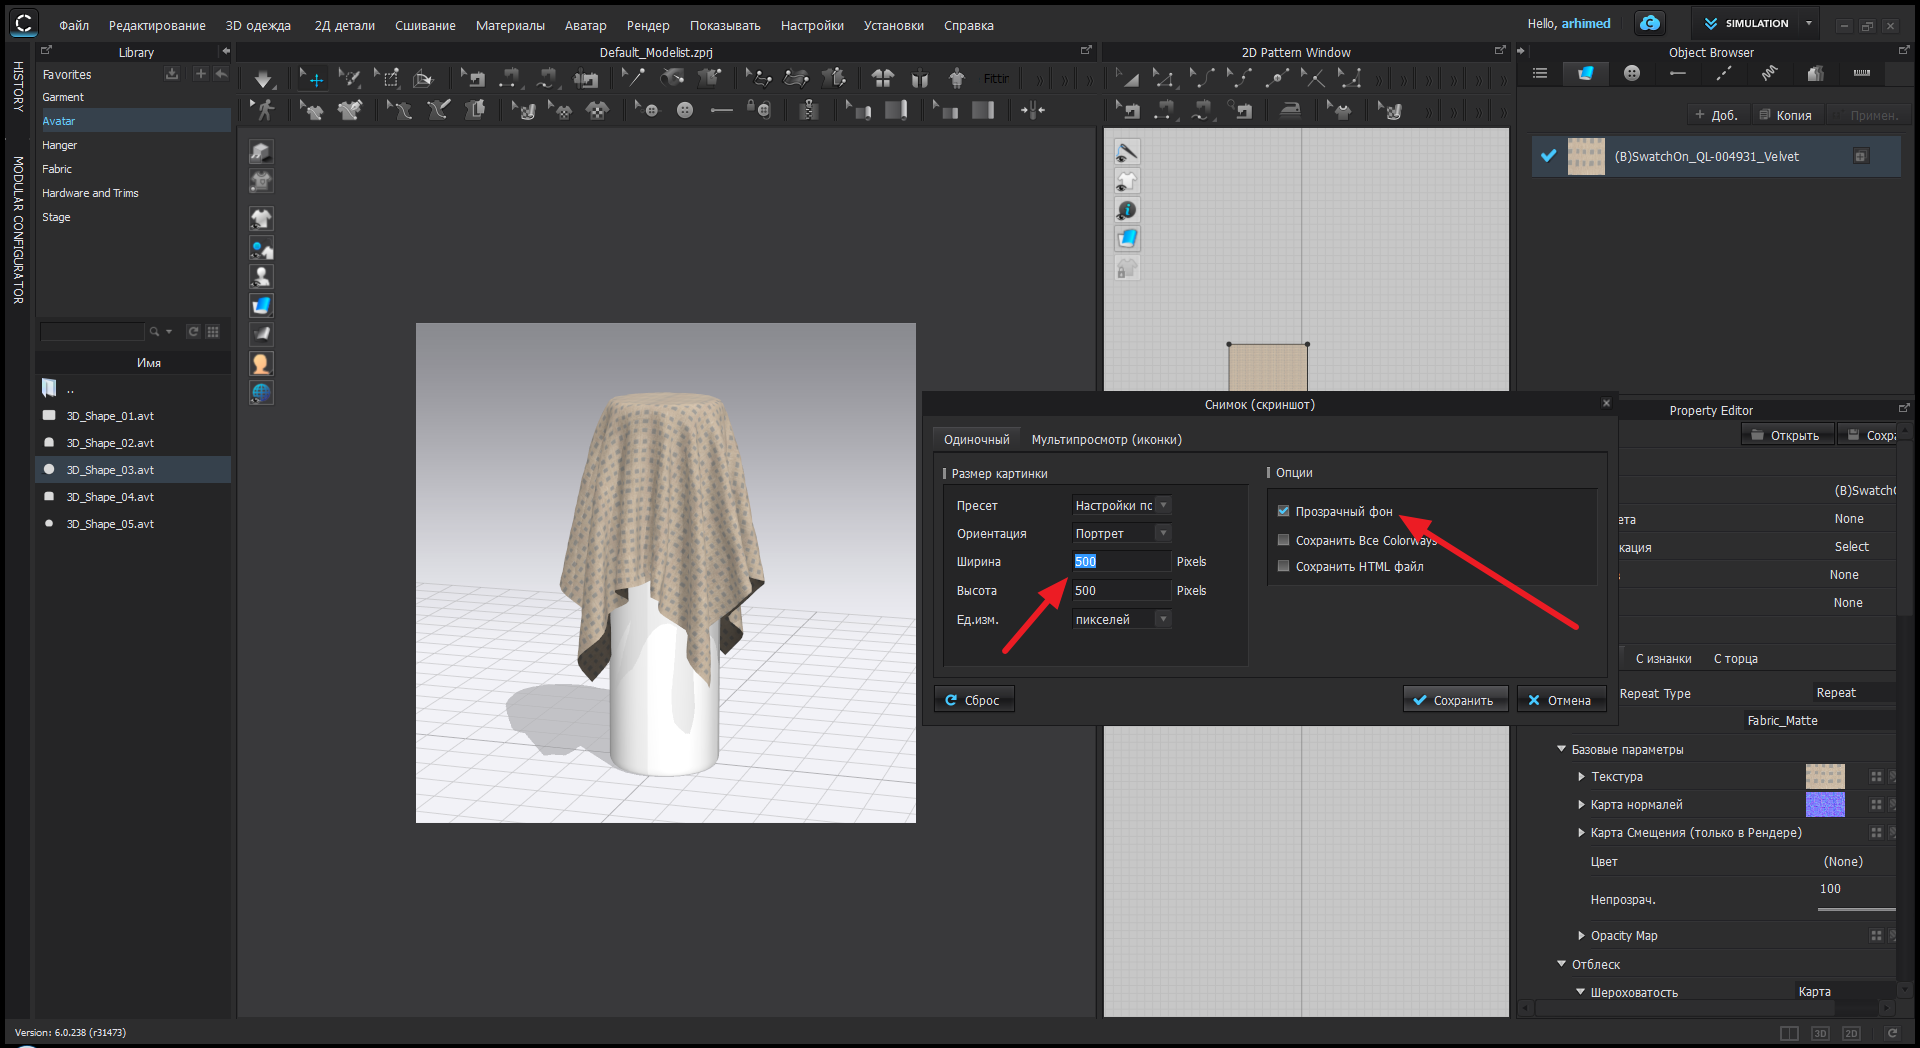Check the Сохранить HTML файл option
This screenshot has width=1920, height=1048.
point(1283,567)
